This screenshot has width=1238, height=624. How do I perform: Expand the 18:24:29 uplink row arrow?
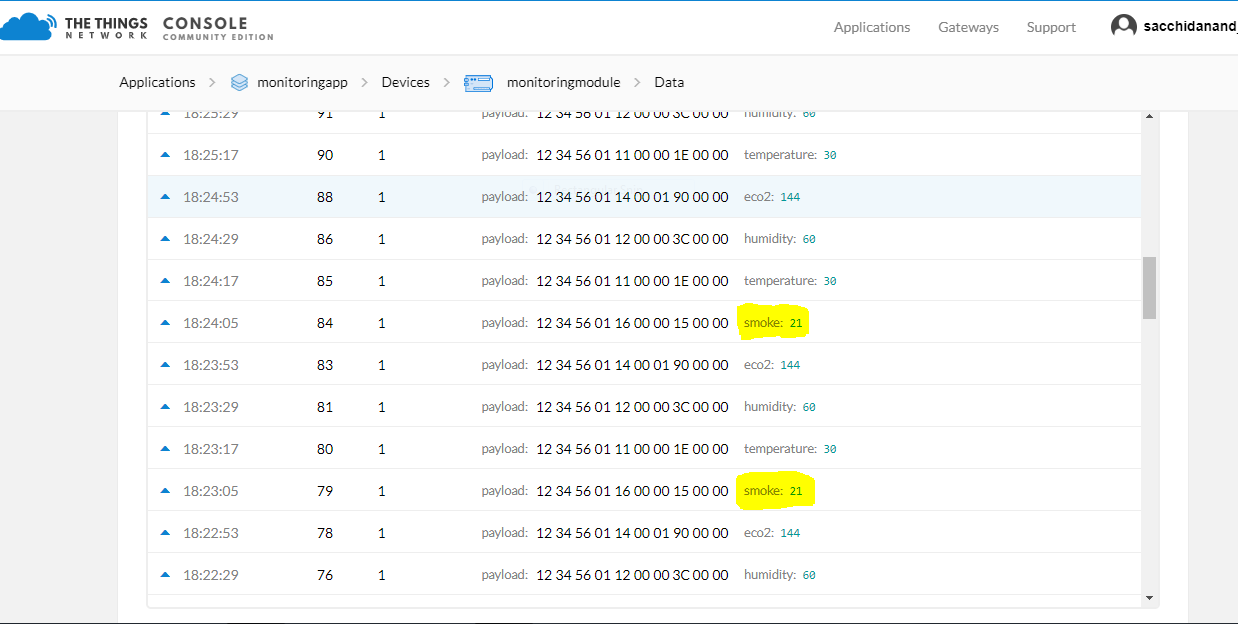pos(165,239)
